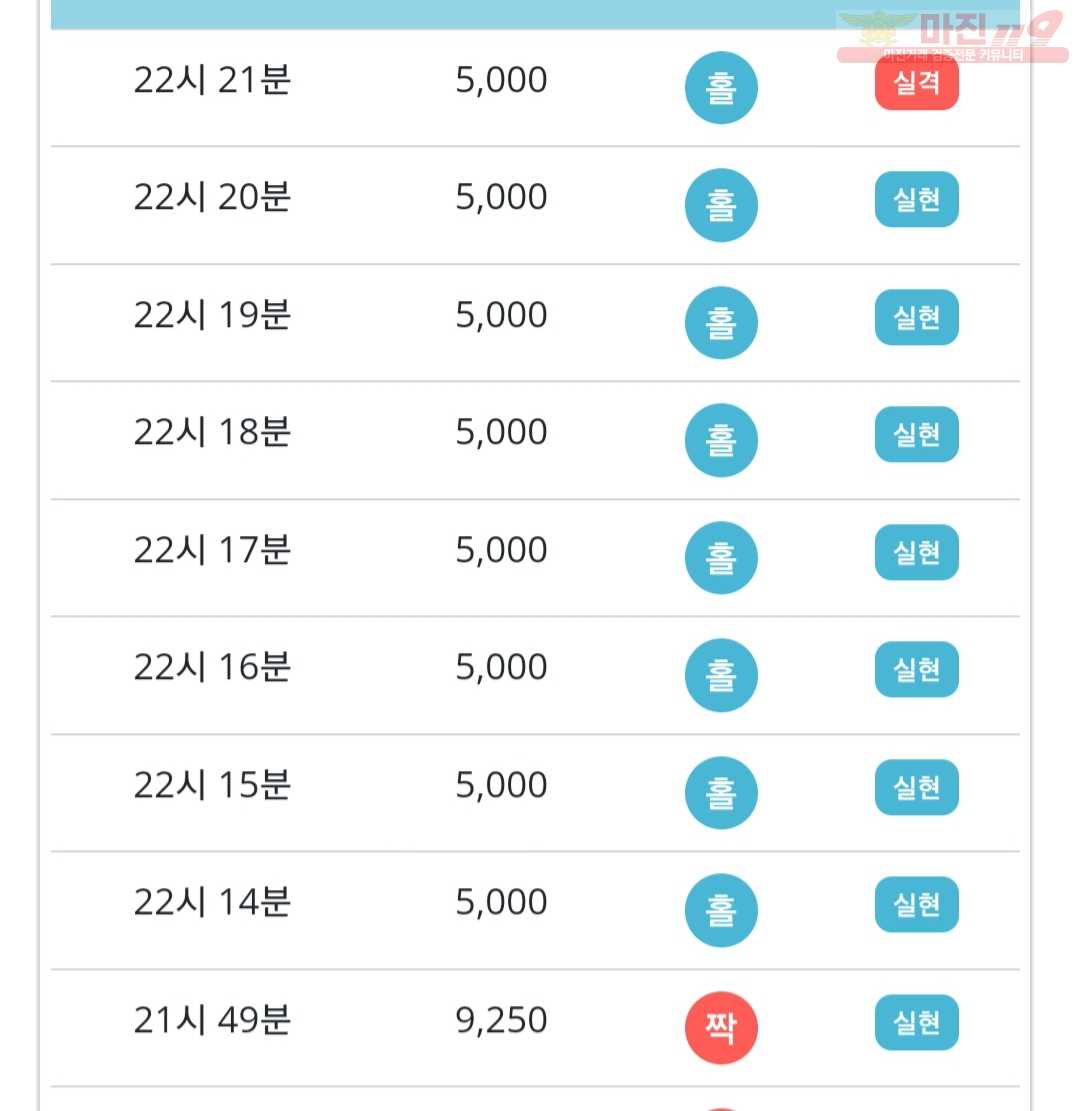The width and height of the screenshot is (1080, 1111).
Task: Click the 실현 badge in 21시 49분 row
Action: tap(916, 1022)
